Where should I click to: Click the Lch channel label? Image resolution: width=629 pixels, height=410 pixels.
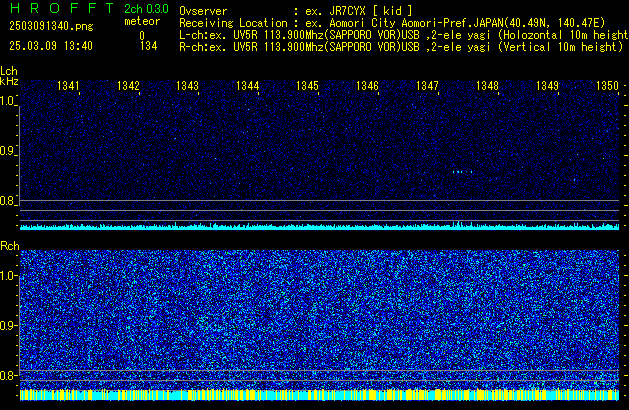9,71
